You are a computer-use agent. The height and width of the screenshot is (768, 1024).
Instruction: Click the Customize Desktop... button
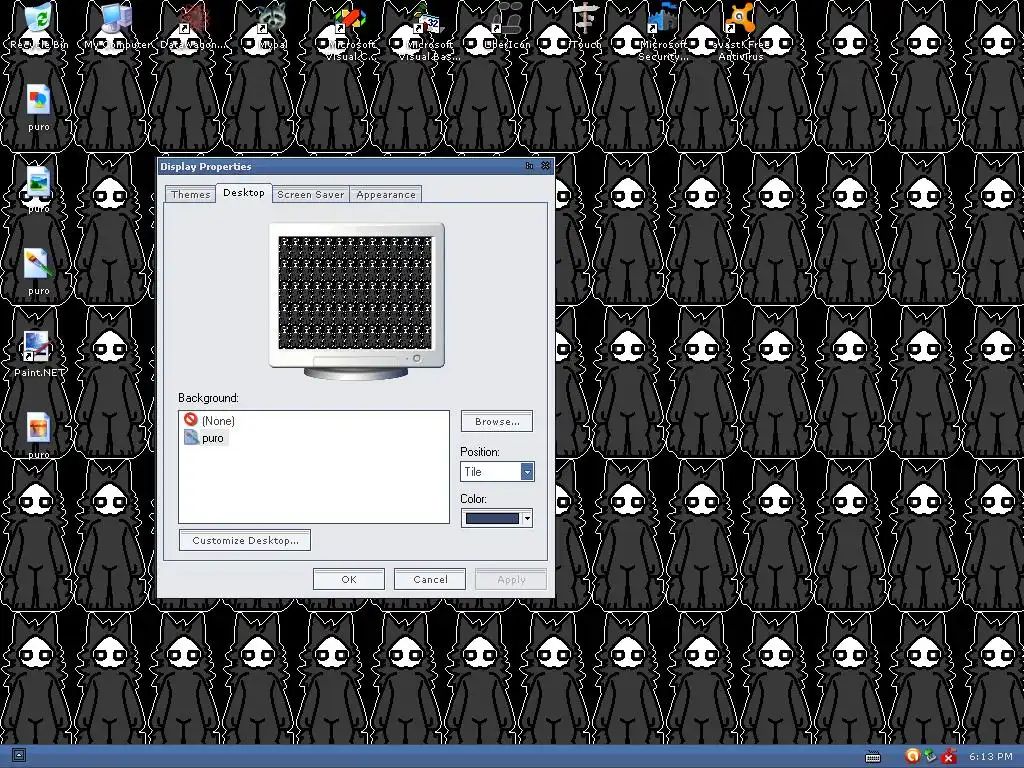245,540
